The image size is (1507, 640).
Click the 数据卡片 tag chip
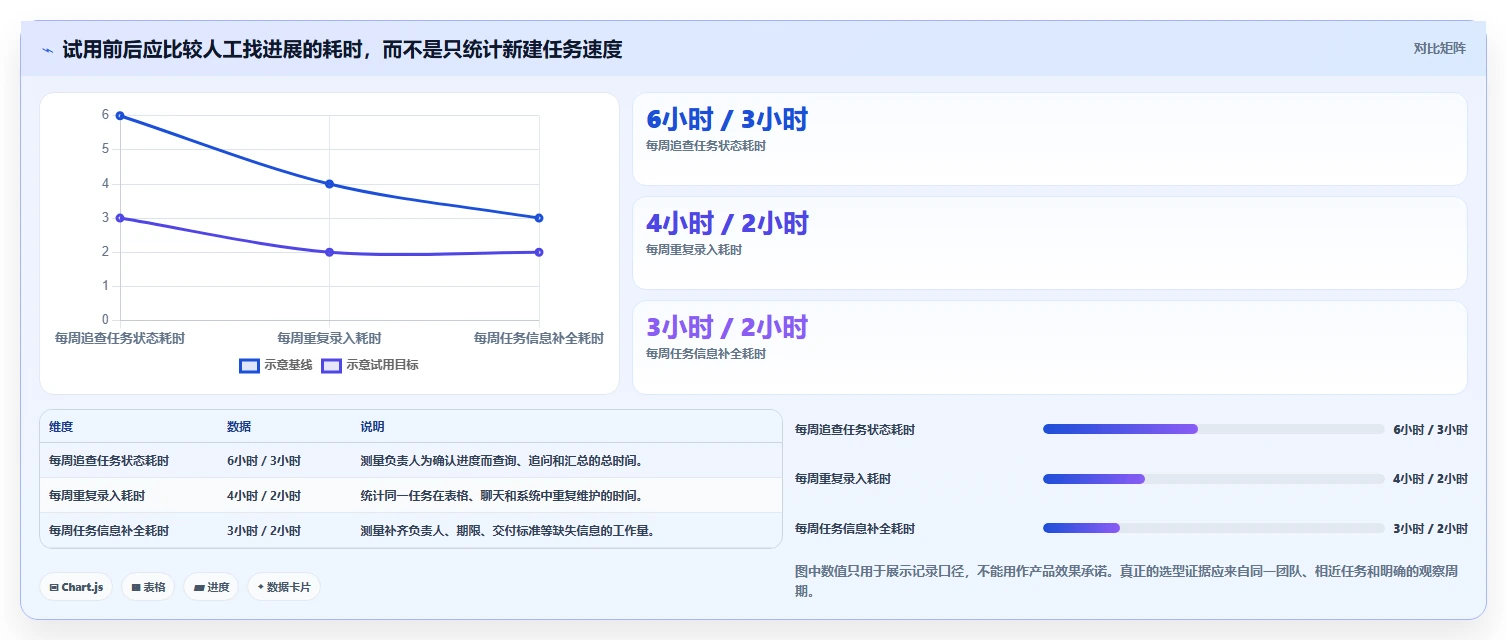(x=284, y=587)
